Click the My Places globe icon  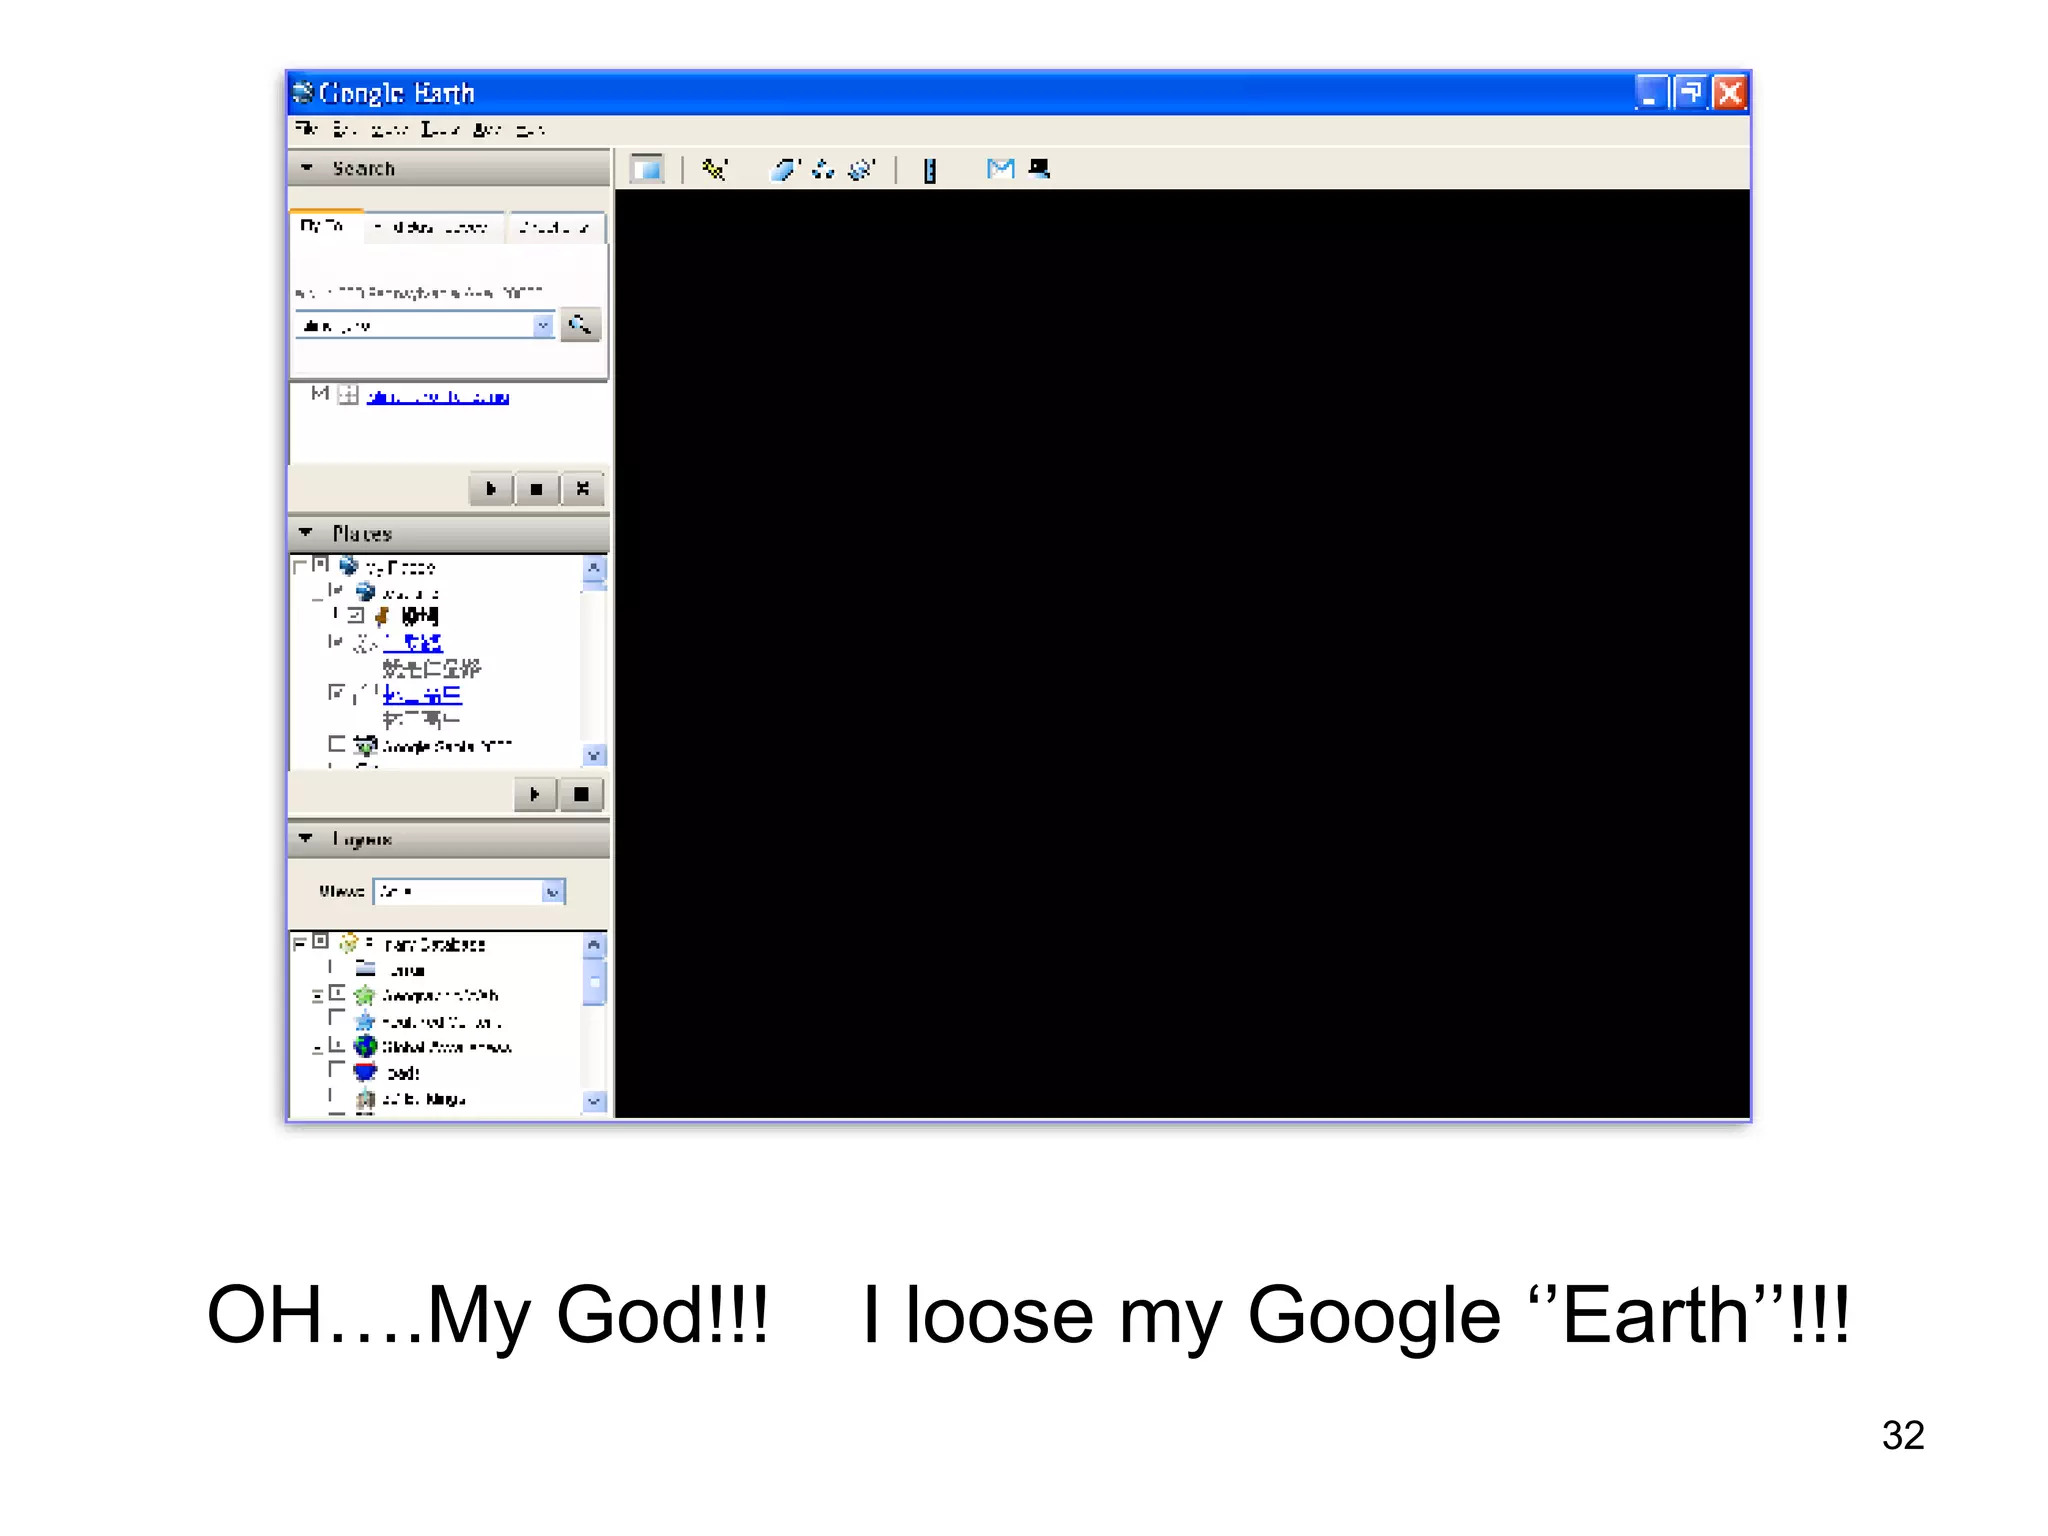point(349,566)
